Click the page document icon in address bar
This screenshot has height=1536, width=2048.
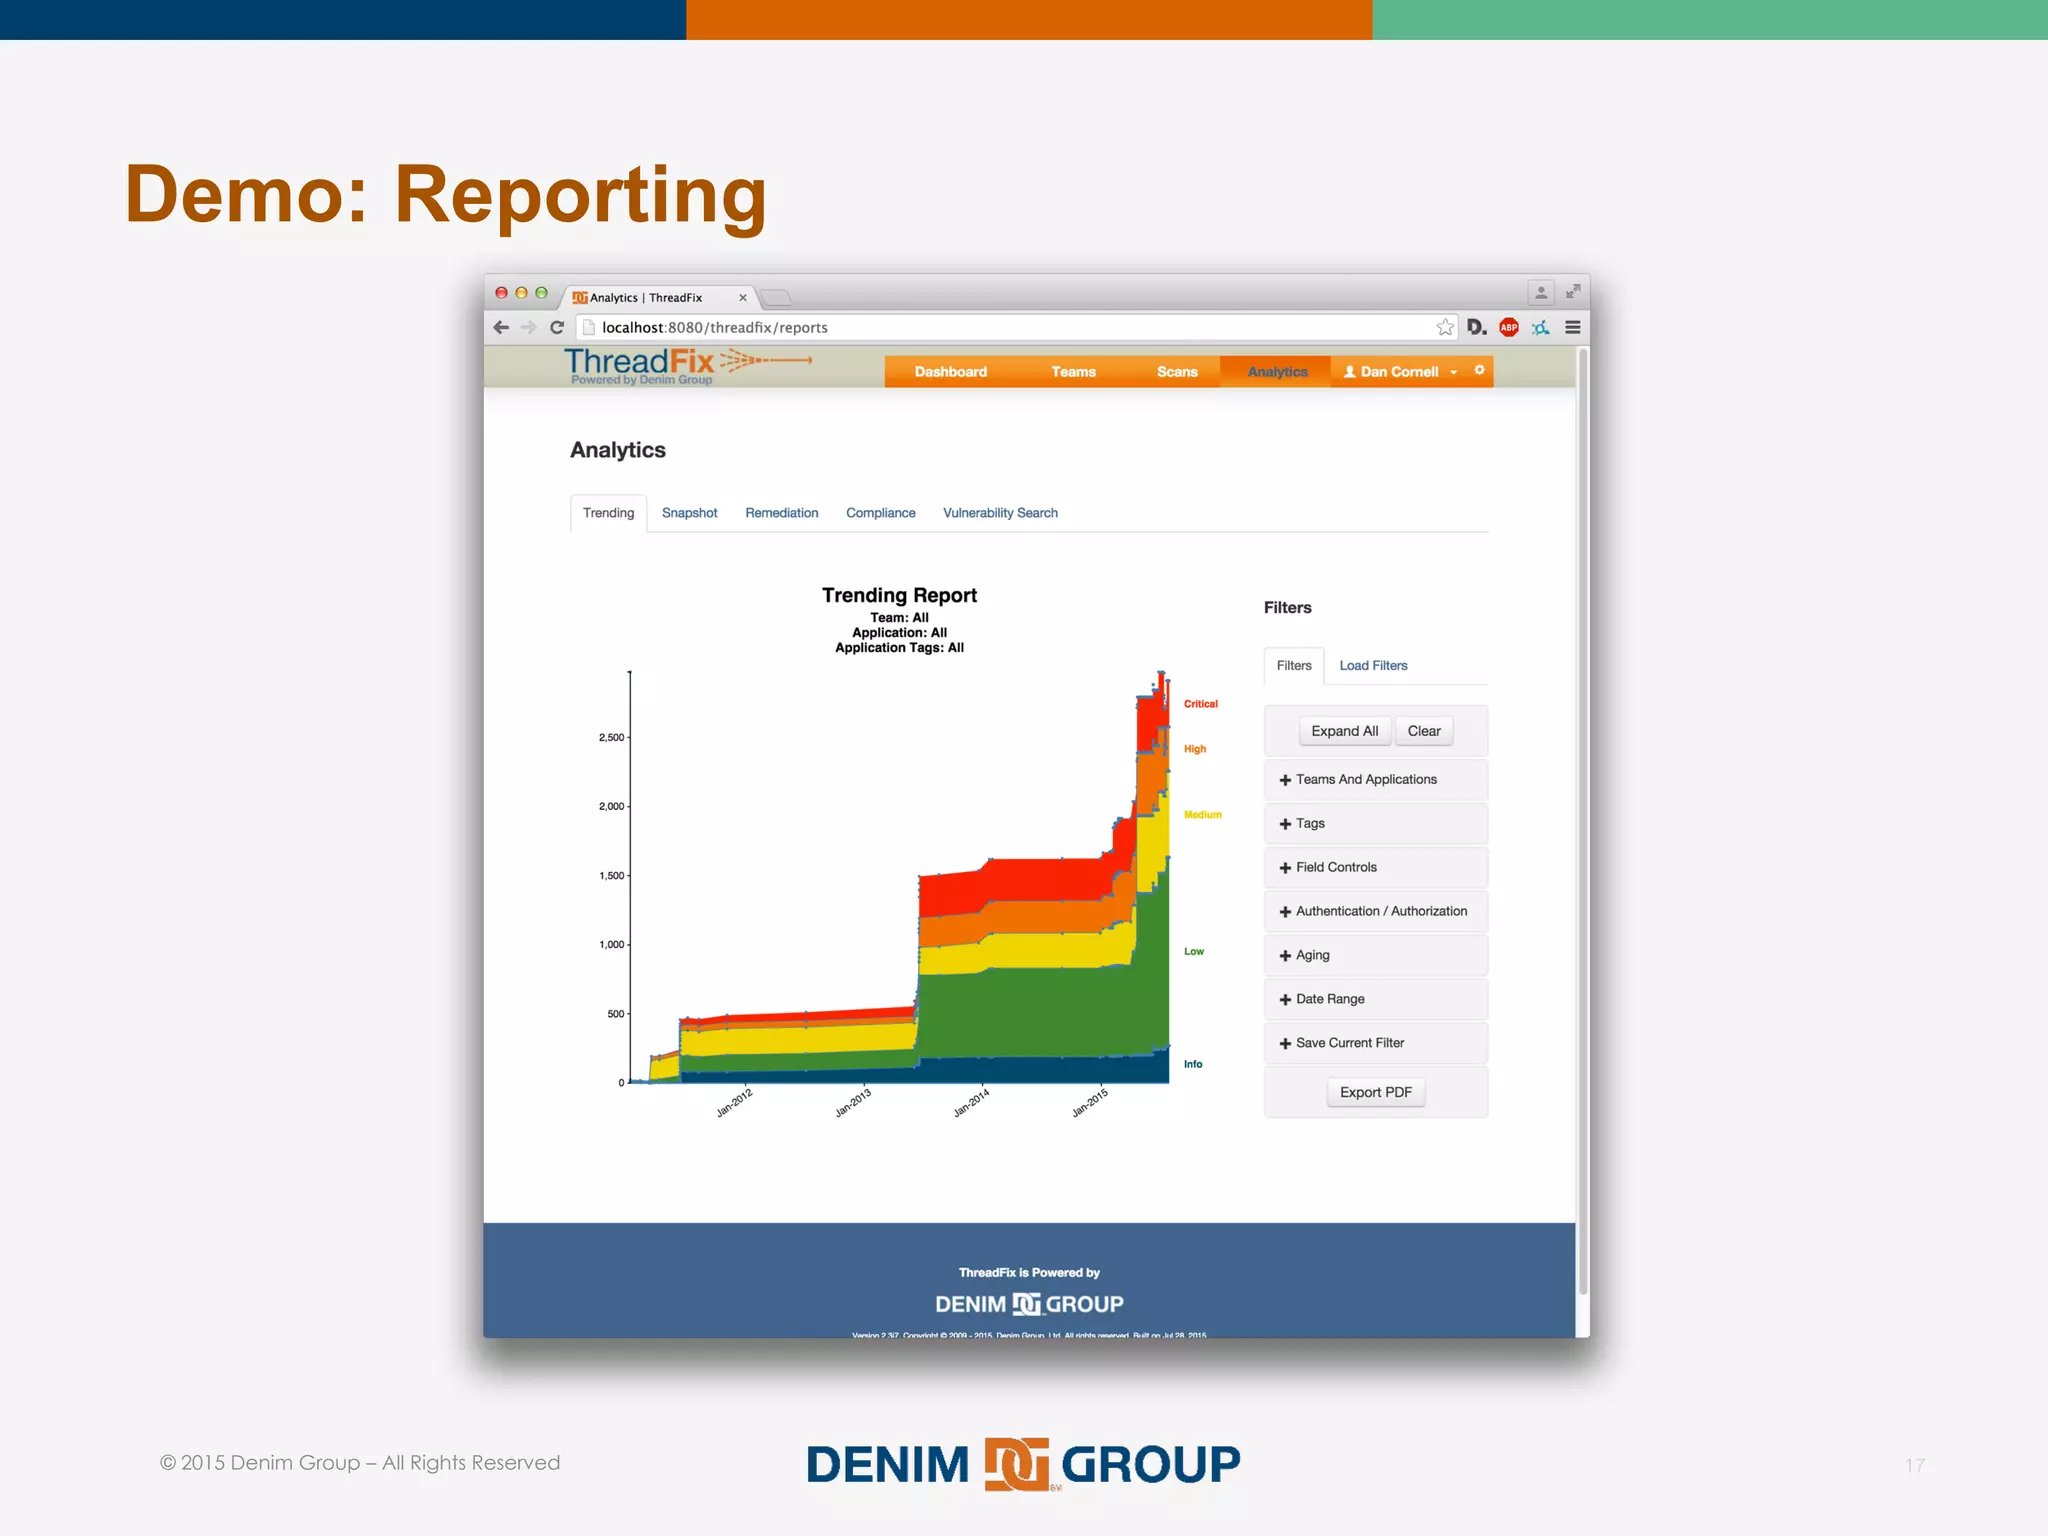click(589, 327)
